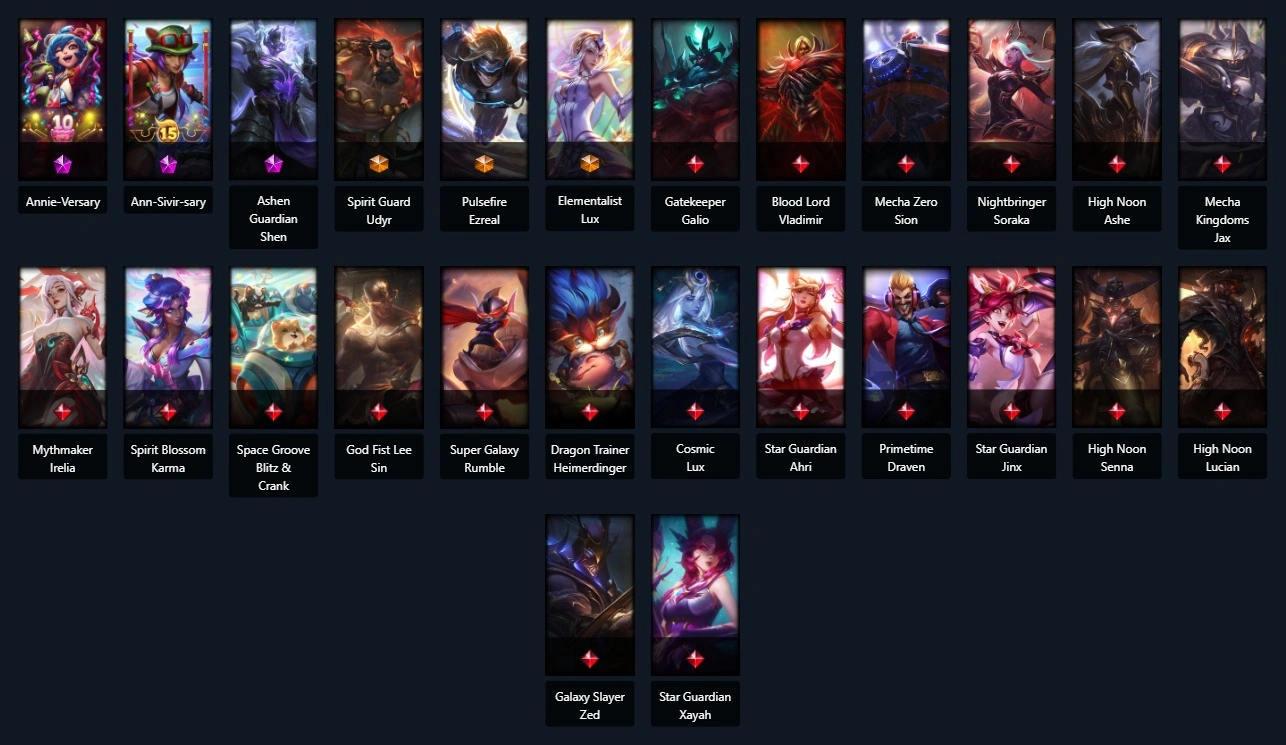
Task: Click the Nightbringer Soraka name label
Action: click(x=1011, y=211)
